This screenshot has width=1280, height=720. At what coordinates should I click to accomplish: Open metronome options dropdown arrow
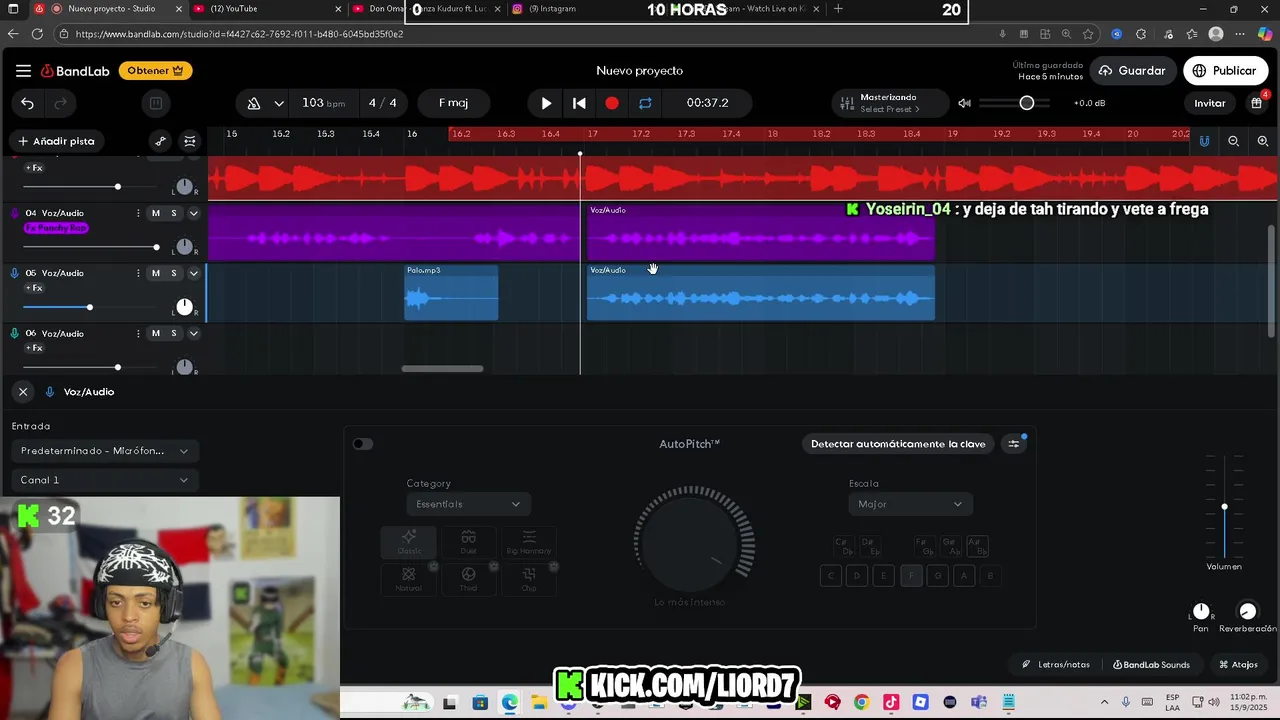(279, 103)
